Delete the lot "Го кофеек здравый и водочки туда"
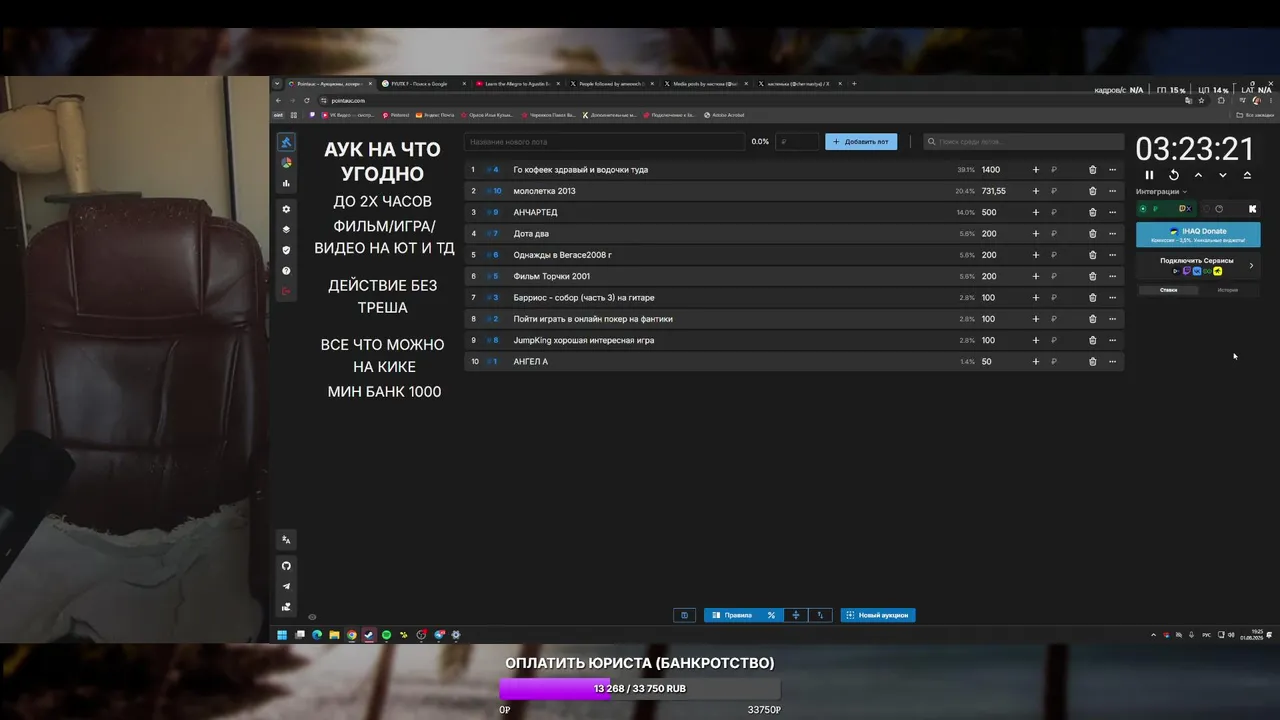The height and width of the screenshot is (720, 1280). tap(1092, 170)
